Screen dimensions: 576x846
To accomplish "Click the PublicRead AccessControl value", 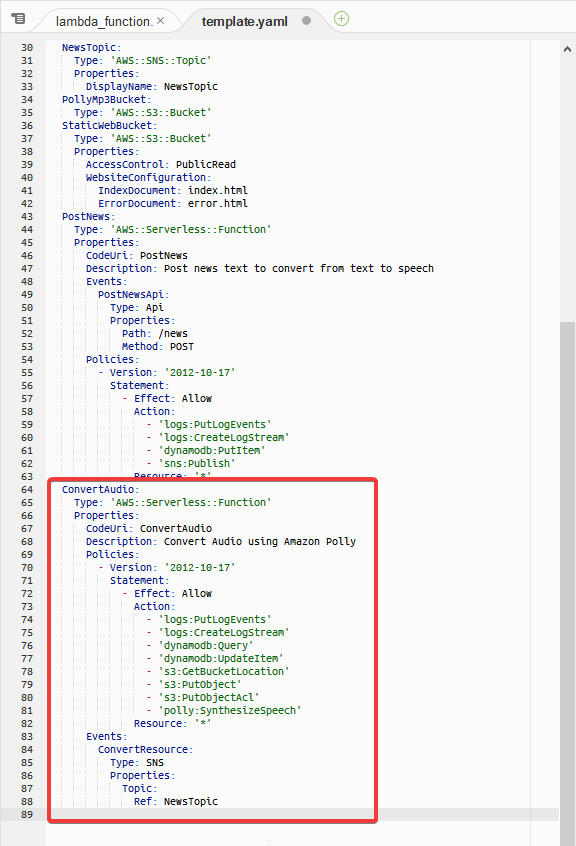I will 205,165.
